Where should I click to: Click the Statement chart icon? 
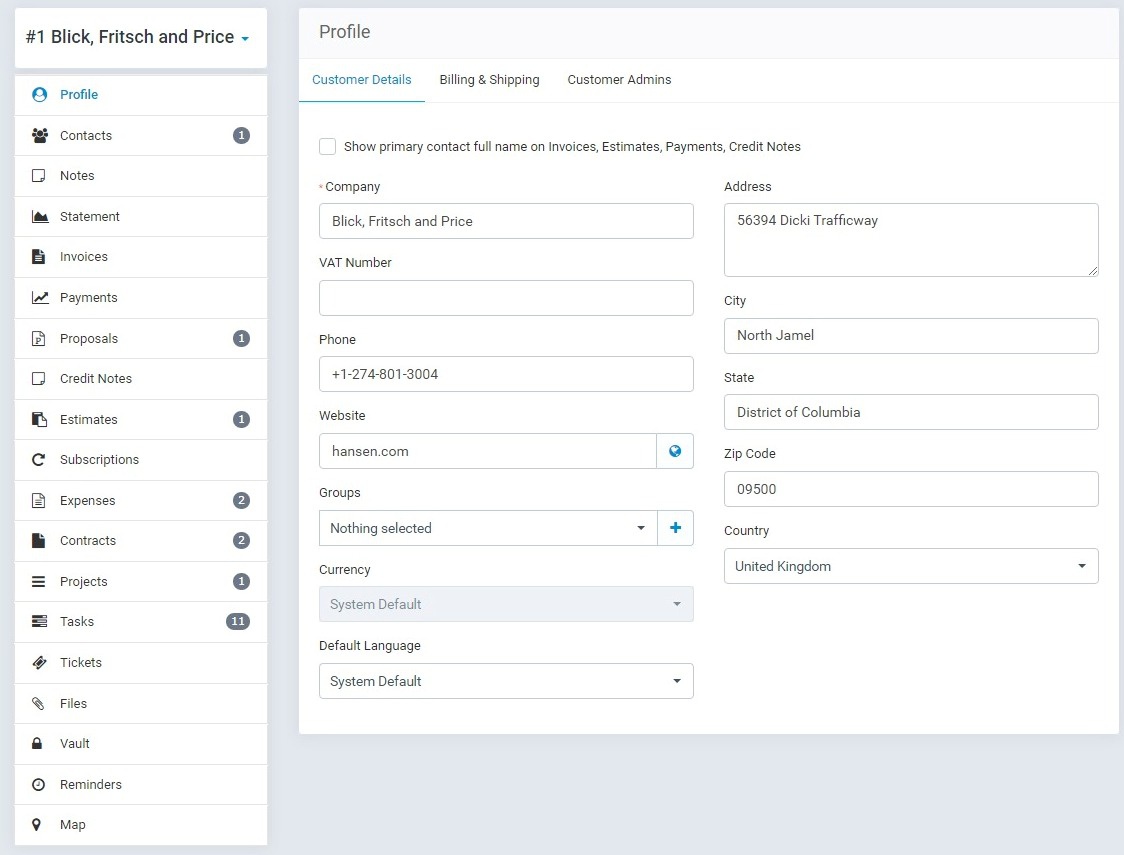(39, 217)
